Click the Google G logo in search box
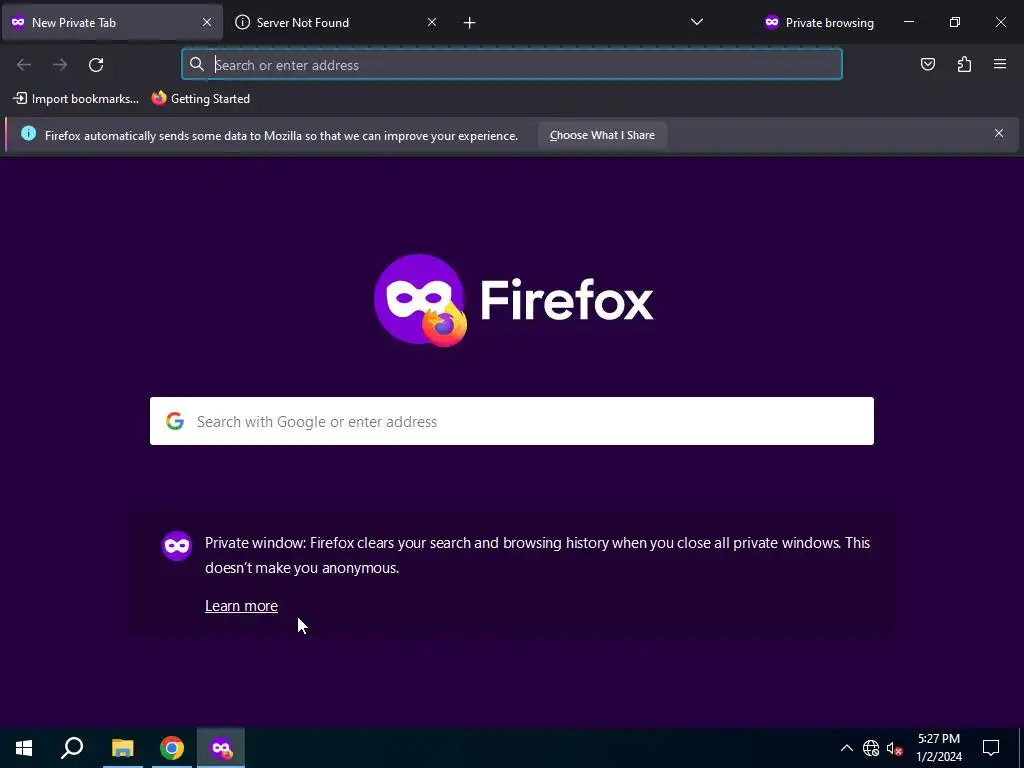 tap(174, 421)
